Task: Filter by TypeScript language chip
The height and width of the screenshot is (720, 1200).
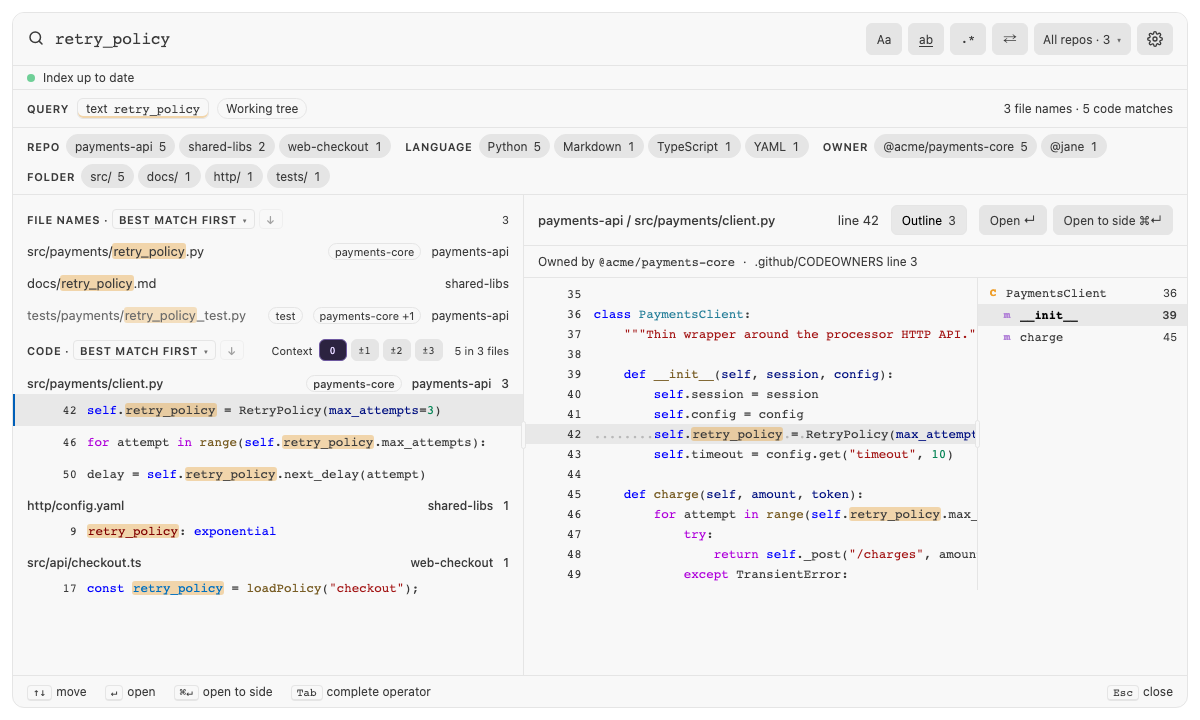Action: click(x=694, y=147)
